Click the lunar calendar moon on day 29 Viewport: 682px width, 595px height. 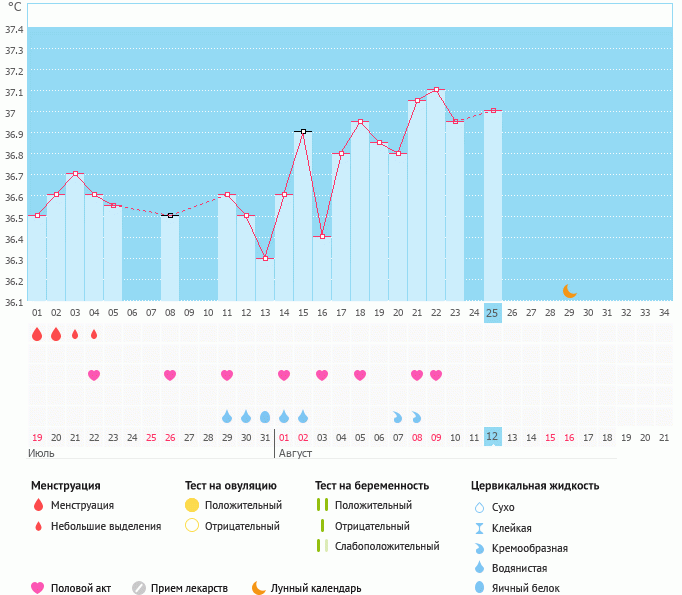pos(569,291)
